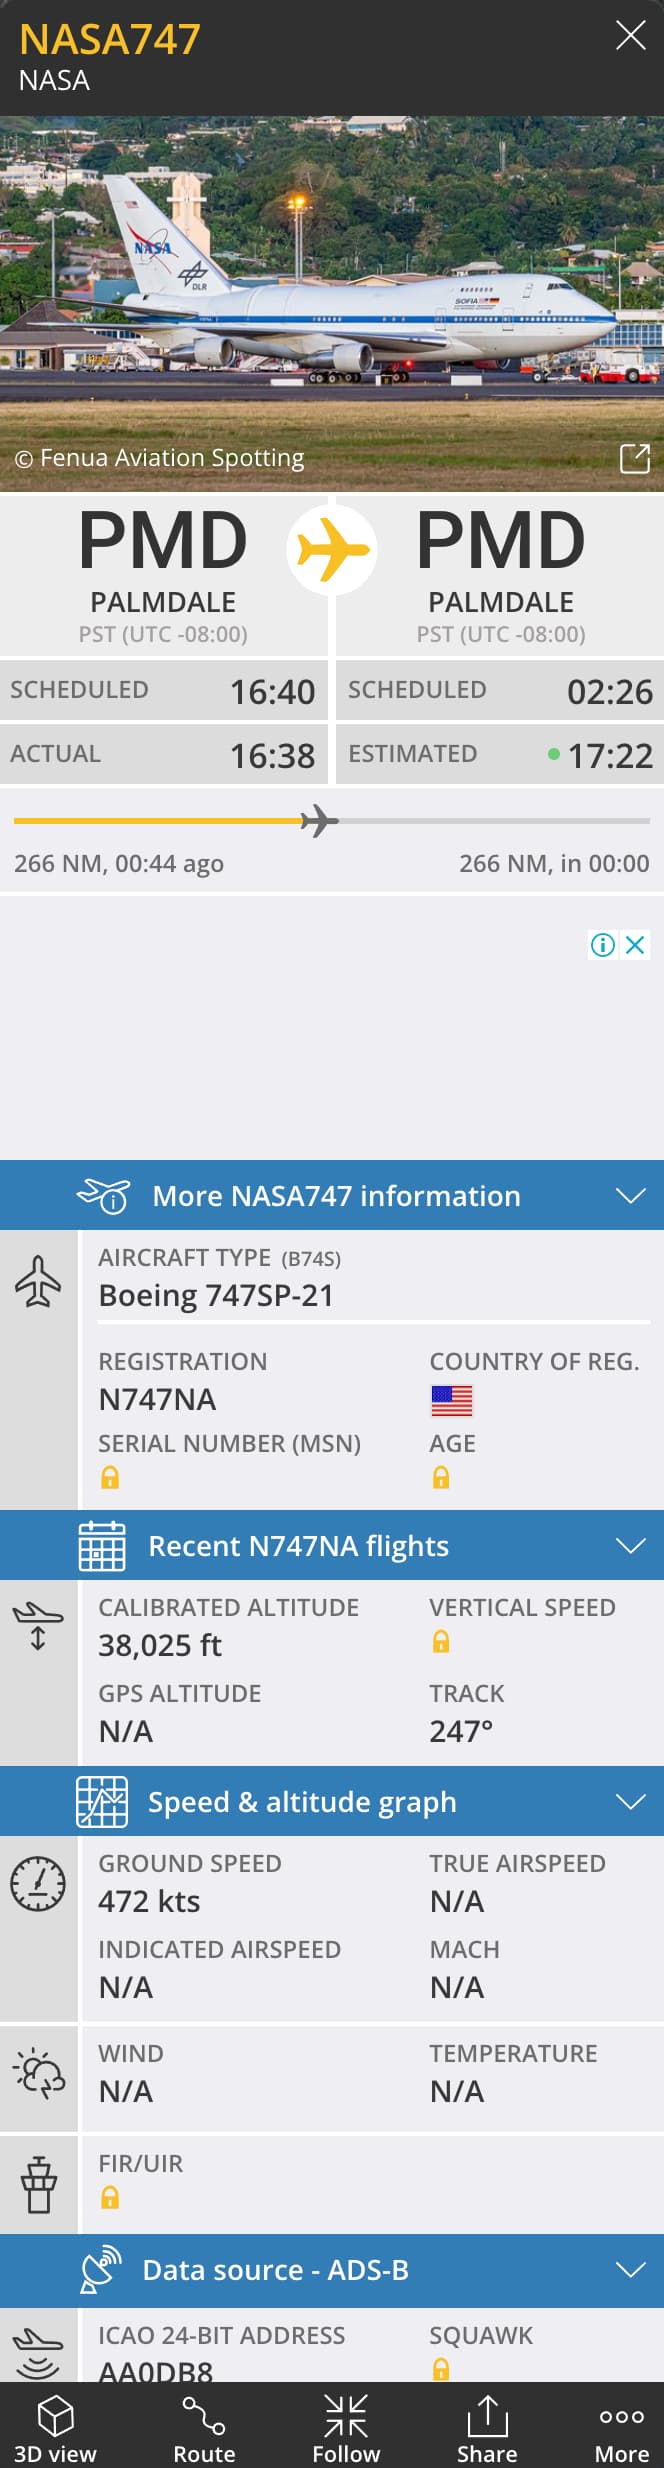
Task: Tap the Follow aircraft icon
Action: point(346,2428)
